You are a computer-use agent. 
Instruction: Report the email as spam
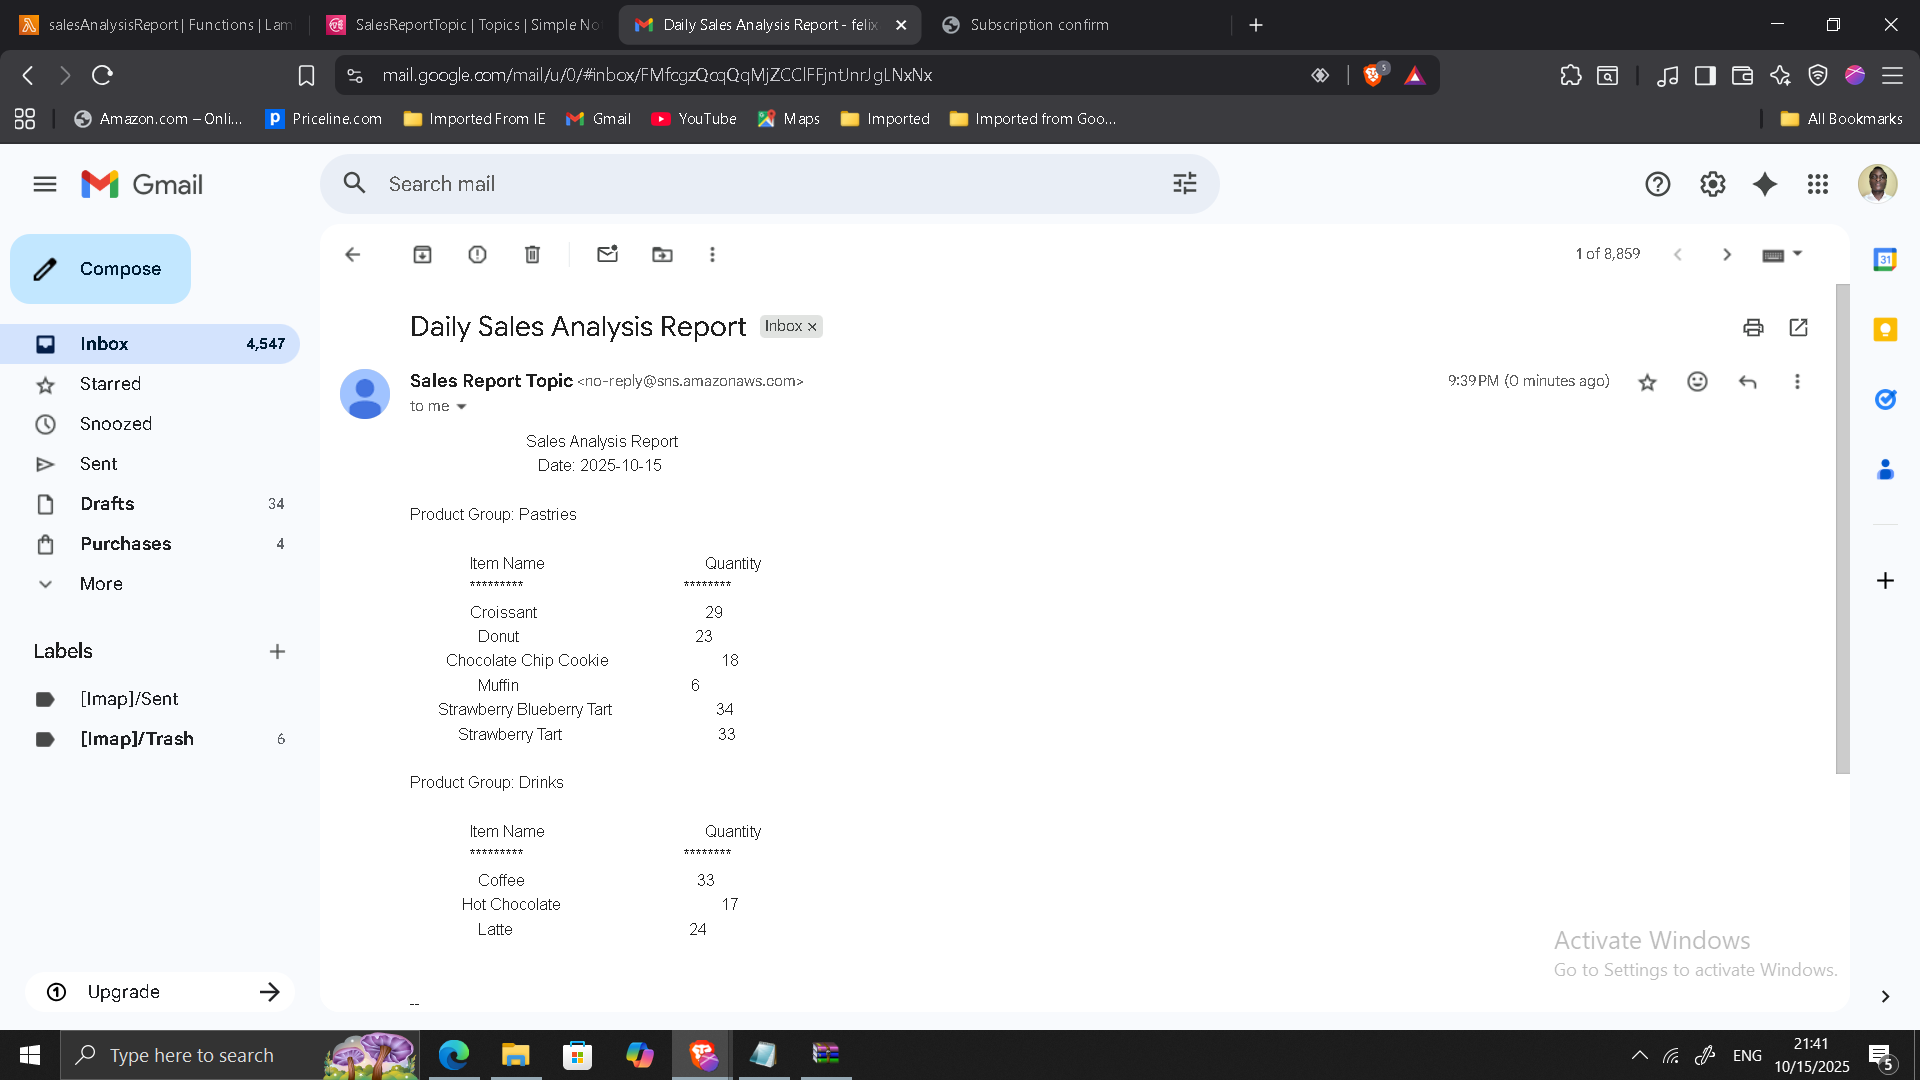477,254
